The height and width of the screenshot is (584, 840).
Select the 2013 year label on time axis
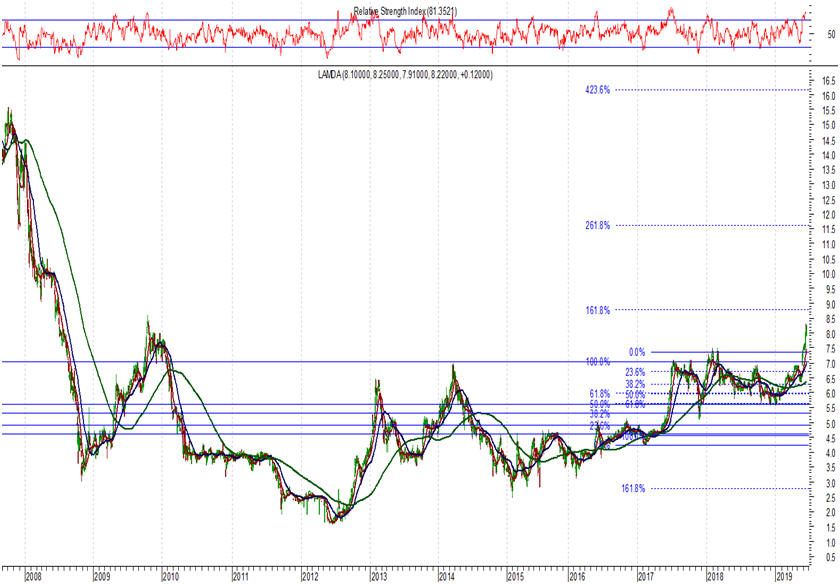coord(378,577)
